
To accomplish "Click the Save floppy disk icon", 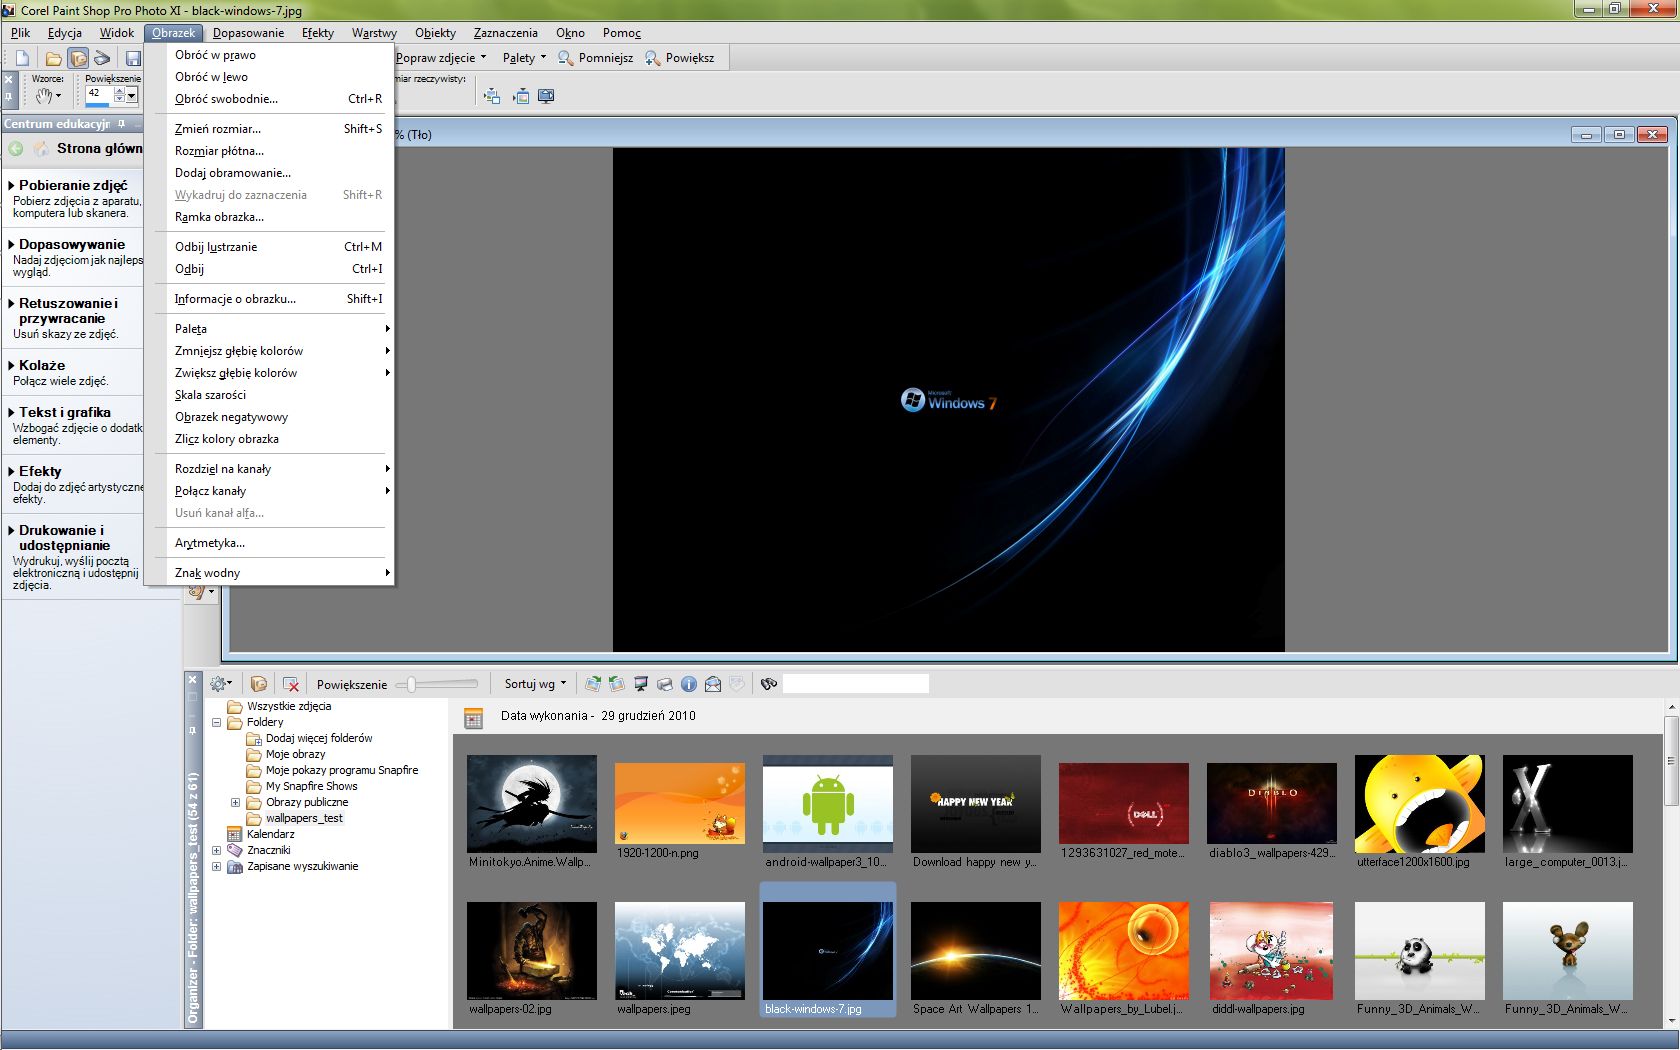I will tap(133, 58).
